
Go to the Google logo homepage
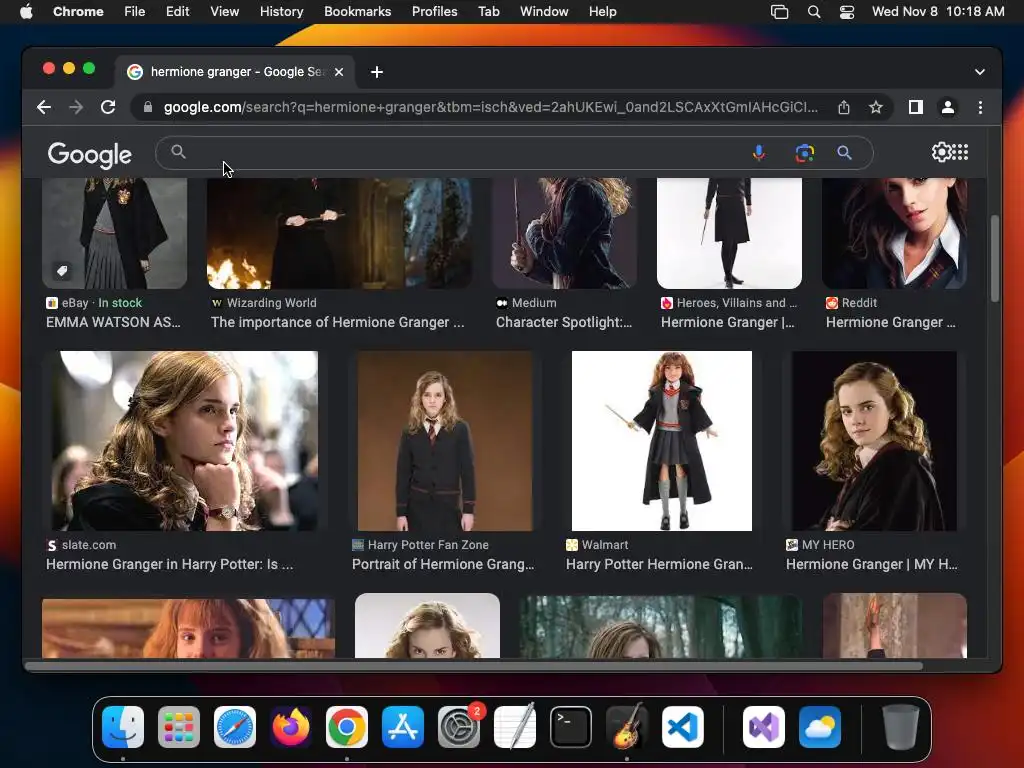click(89, 154)
